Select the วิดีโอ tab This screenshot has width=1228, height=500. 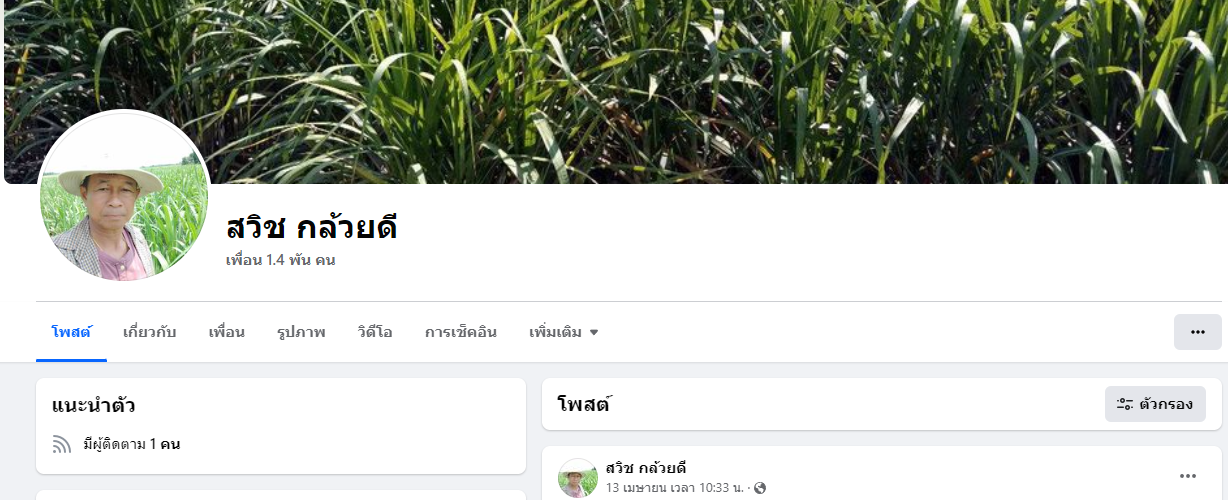pos(375,332)
